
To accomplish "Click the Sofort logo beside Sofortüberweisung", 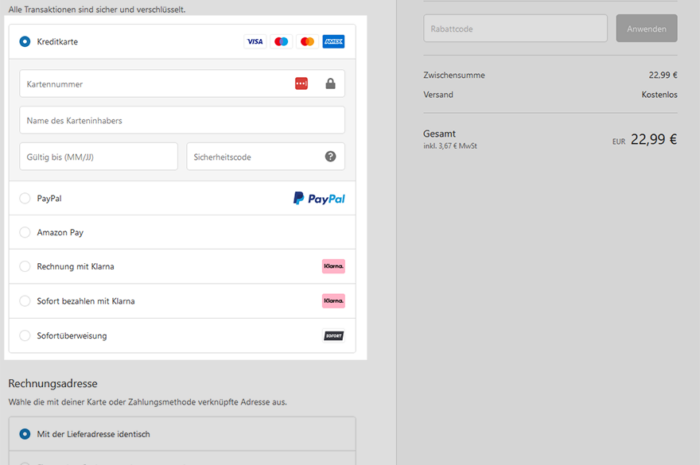I will tap(333, 336).
